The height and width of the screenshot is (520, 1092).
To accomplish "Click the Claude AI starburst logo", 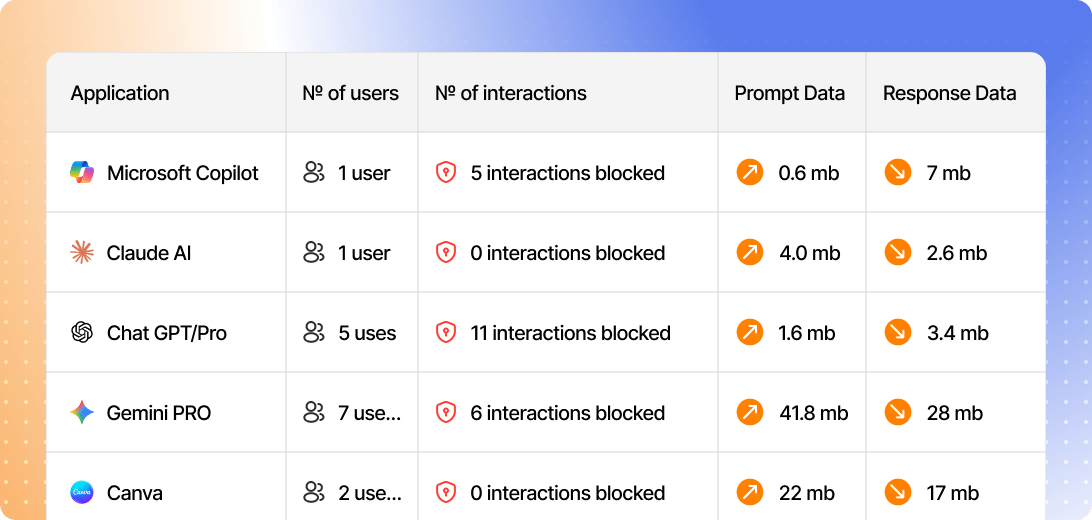I will click(82, 253).
